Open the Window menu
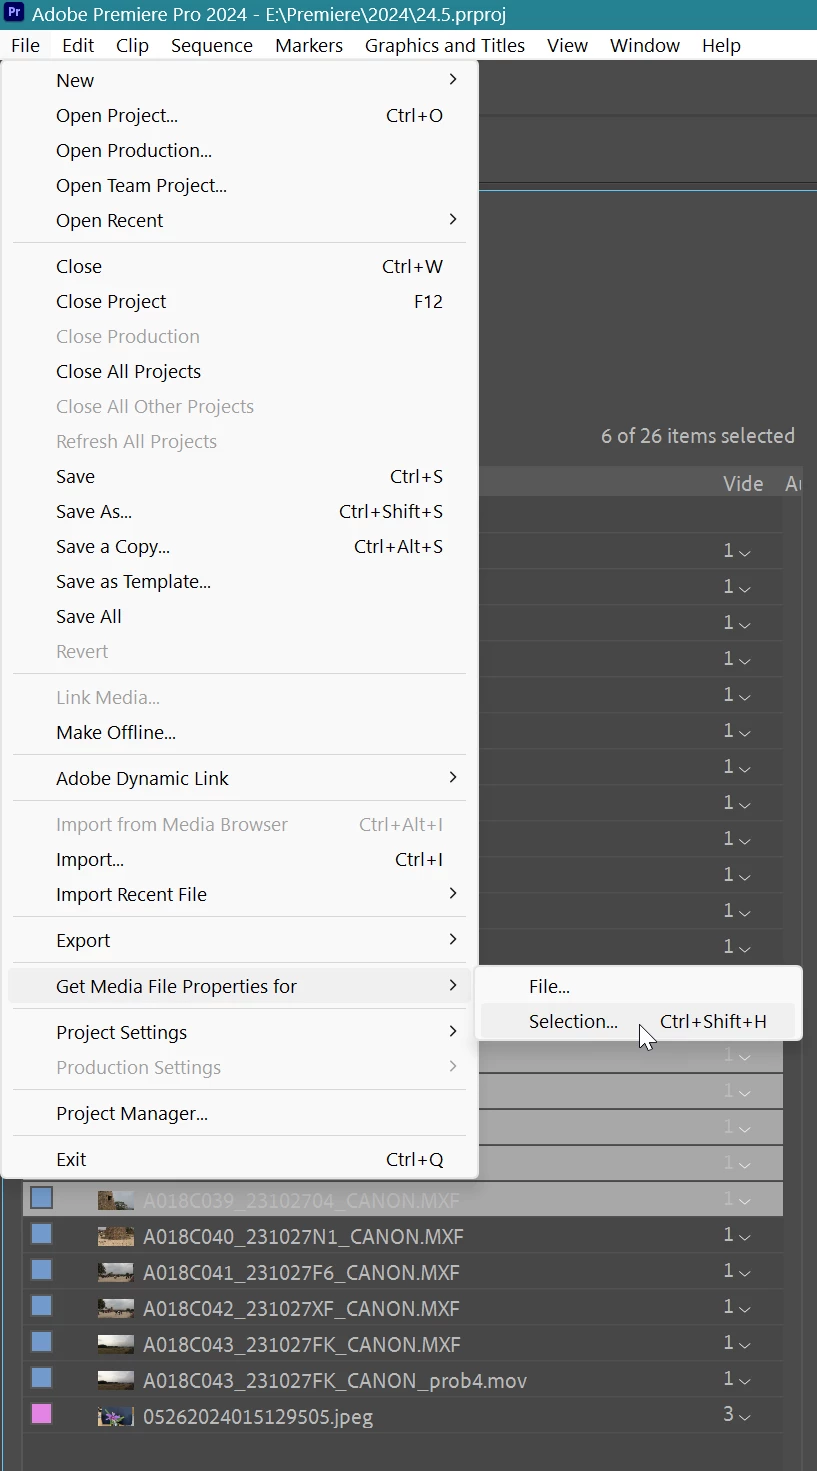Viewport: 817px width, 1471px height. (645, 46)
